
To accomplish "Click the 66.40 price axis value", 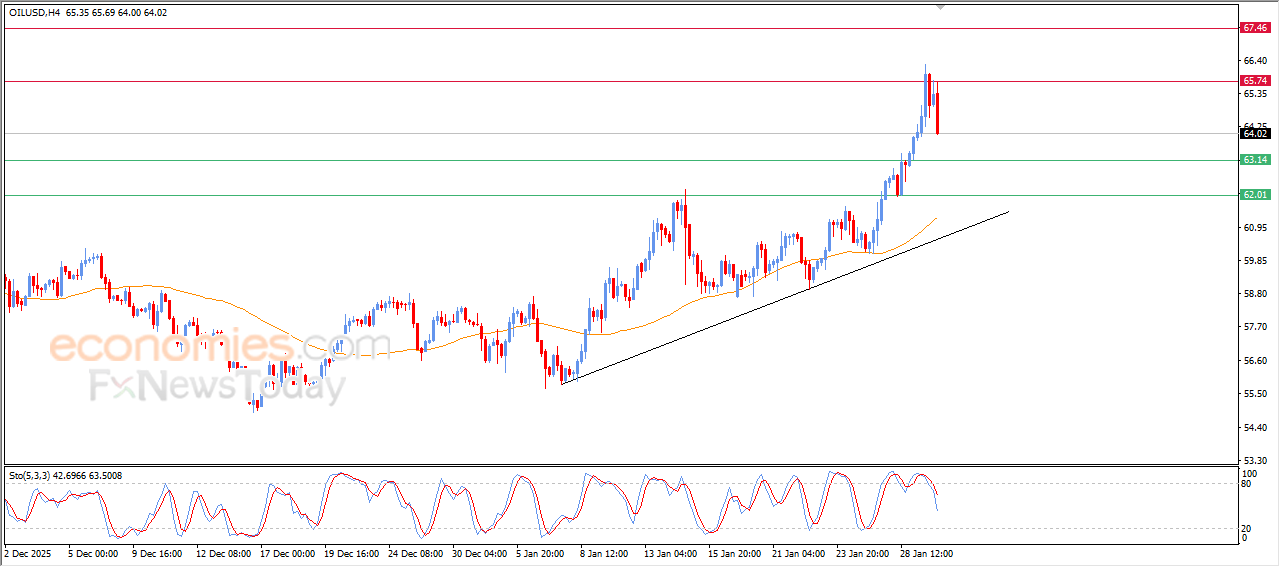I will tap(1254, 61).
